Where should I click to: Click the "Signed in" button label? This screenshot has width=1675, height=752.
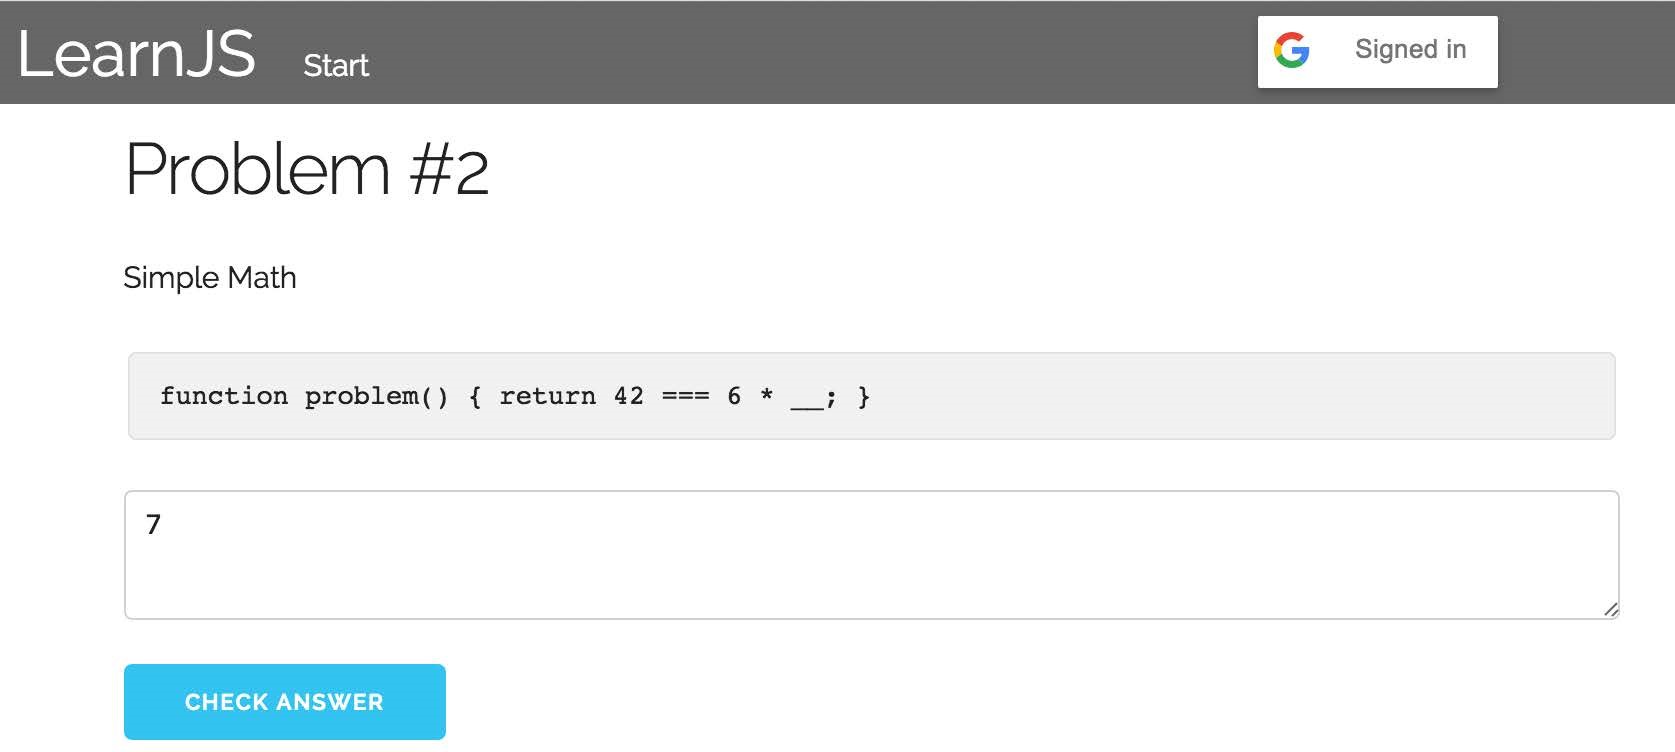1410,50
